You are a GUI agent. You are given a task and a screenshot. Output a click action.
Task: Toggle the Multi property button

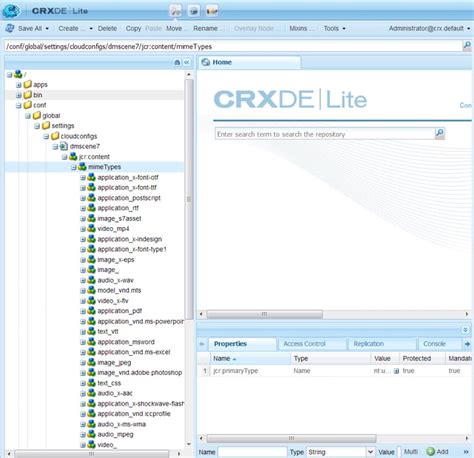411,452
